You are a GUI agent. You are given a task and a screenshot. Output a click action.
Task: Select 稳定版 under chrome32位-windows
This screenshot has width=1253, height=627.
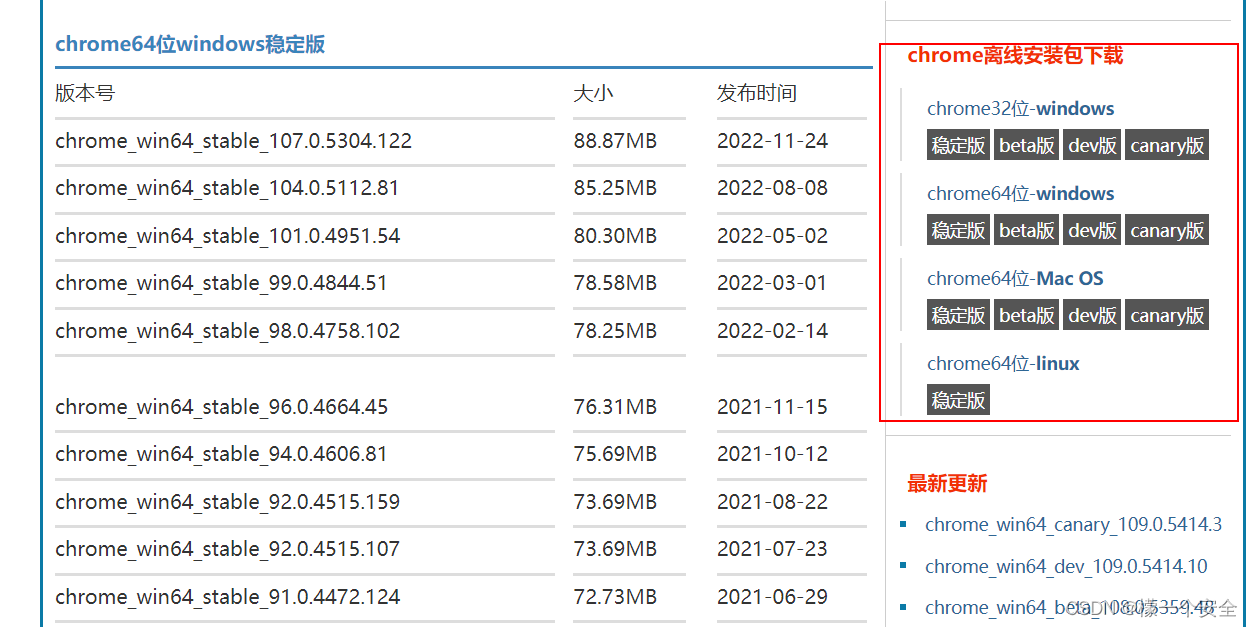tap(958, 145)
